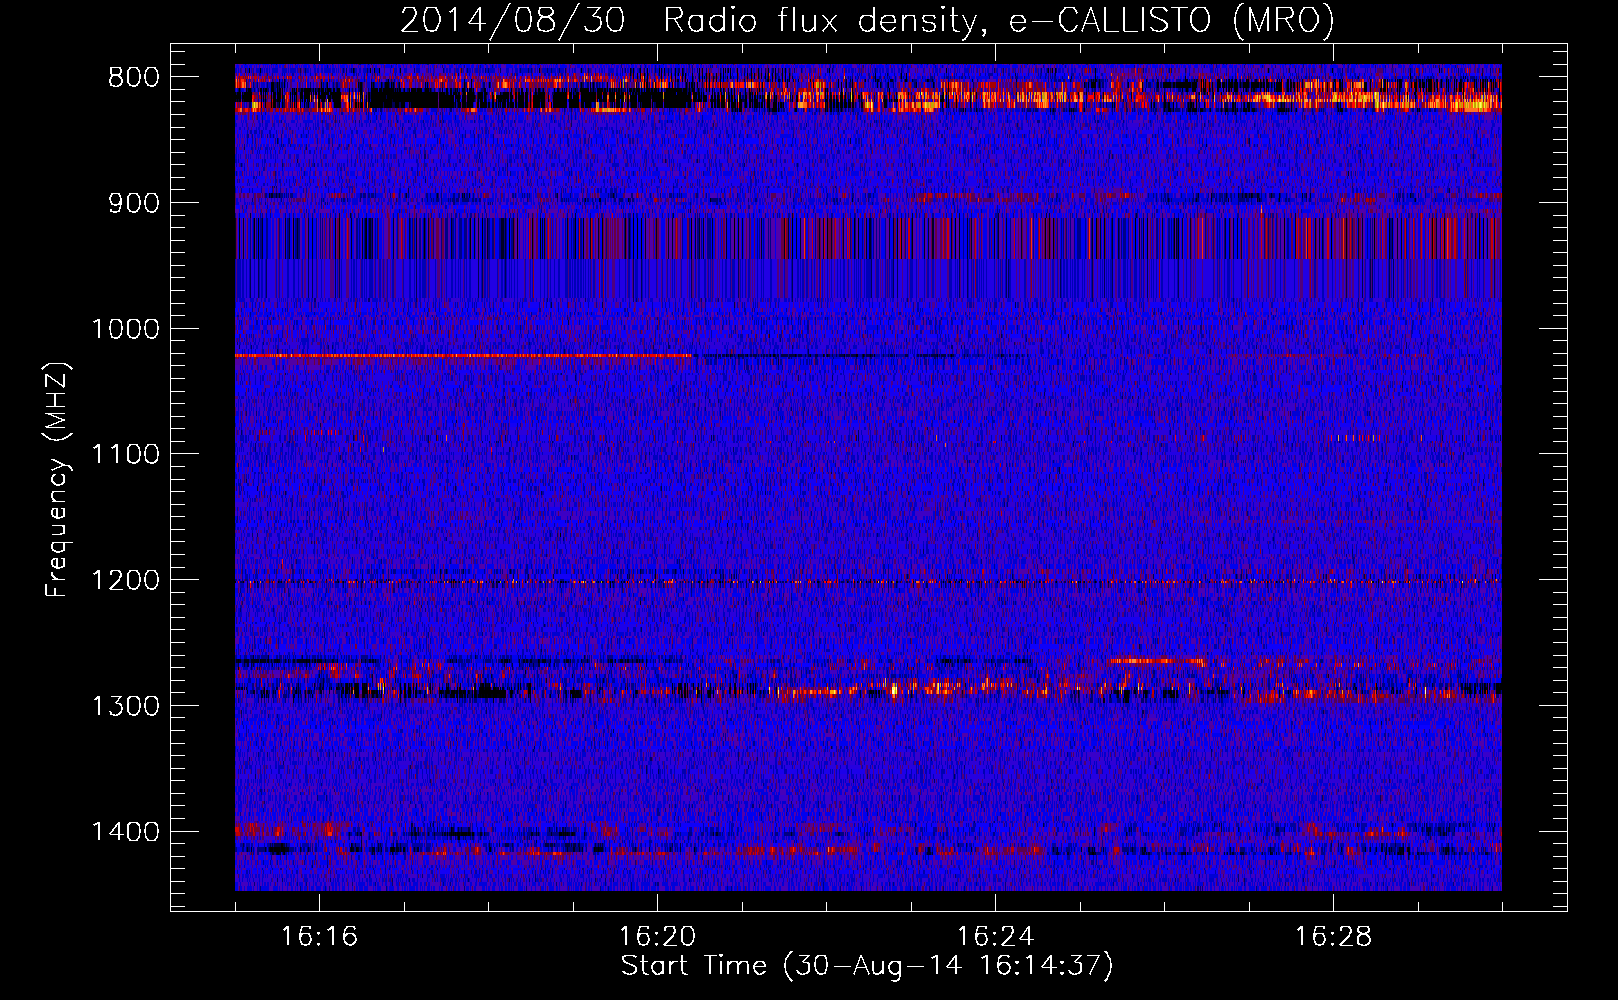
Task: Select the 1300 frequency tick label
Action: pyautogui.click(x=125, y=707)
